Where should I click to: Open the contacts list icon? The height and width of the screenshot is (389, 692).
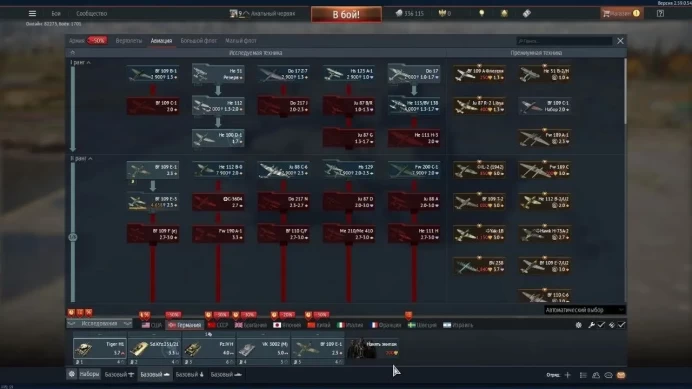pyautogui.click(x=583, y=375)
